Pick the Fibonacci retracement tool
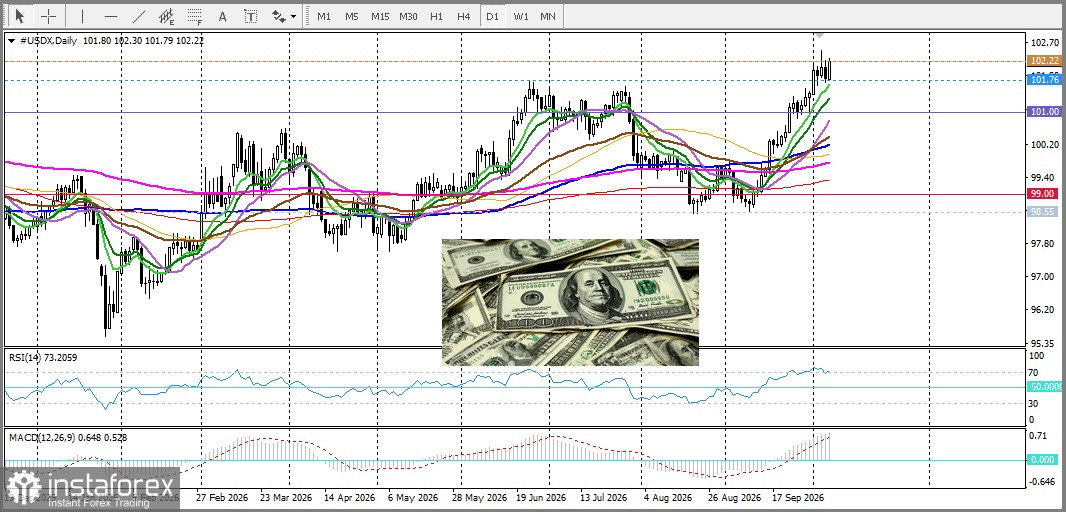 195,16
